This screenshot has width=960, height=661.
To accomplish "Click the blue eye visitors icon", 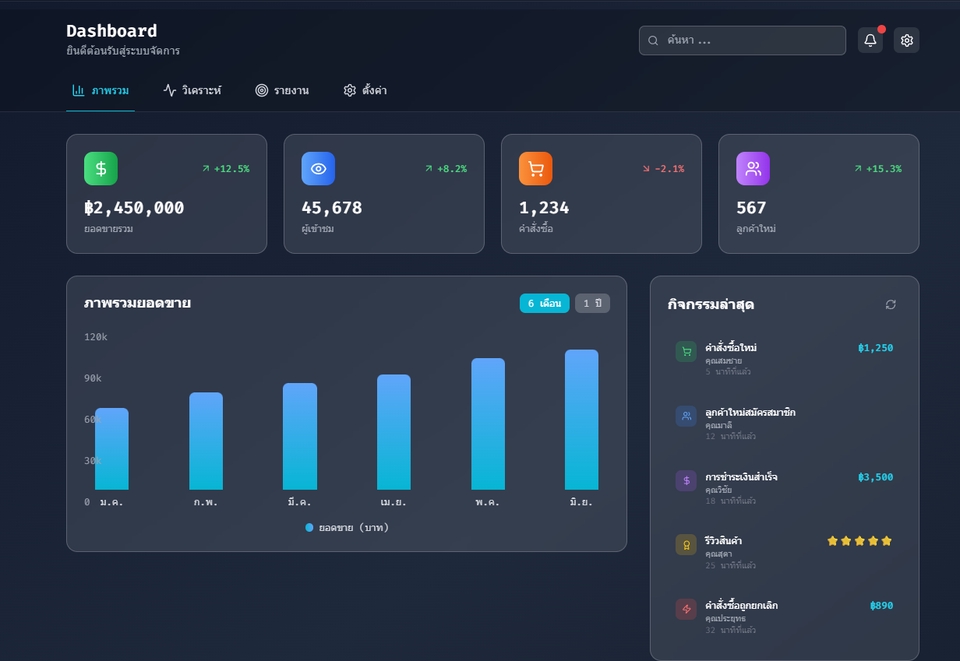I will coord(318,169).
